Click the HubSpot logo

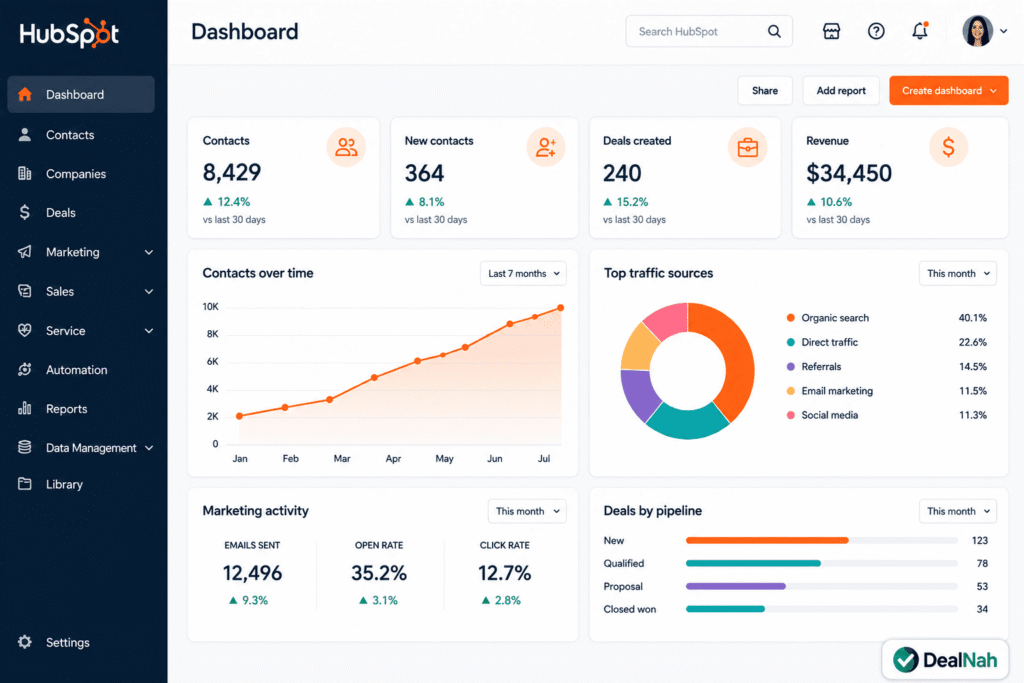[69, 33]
